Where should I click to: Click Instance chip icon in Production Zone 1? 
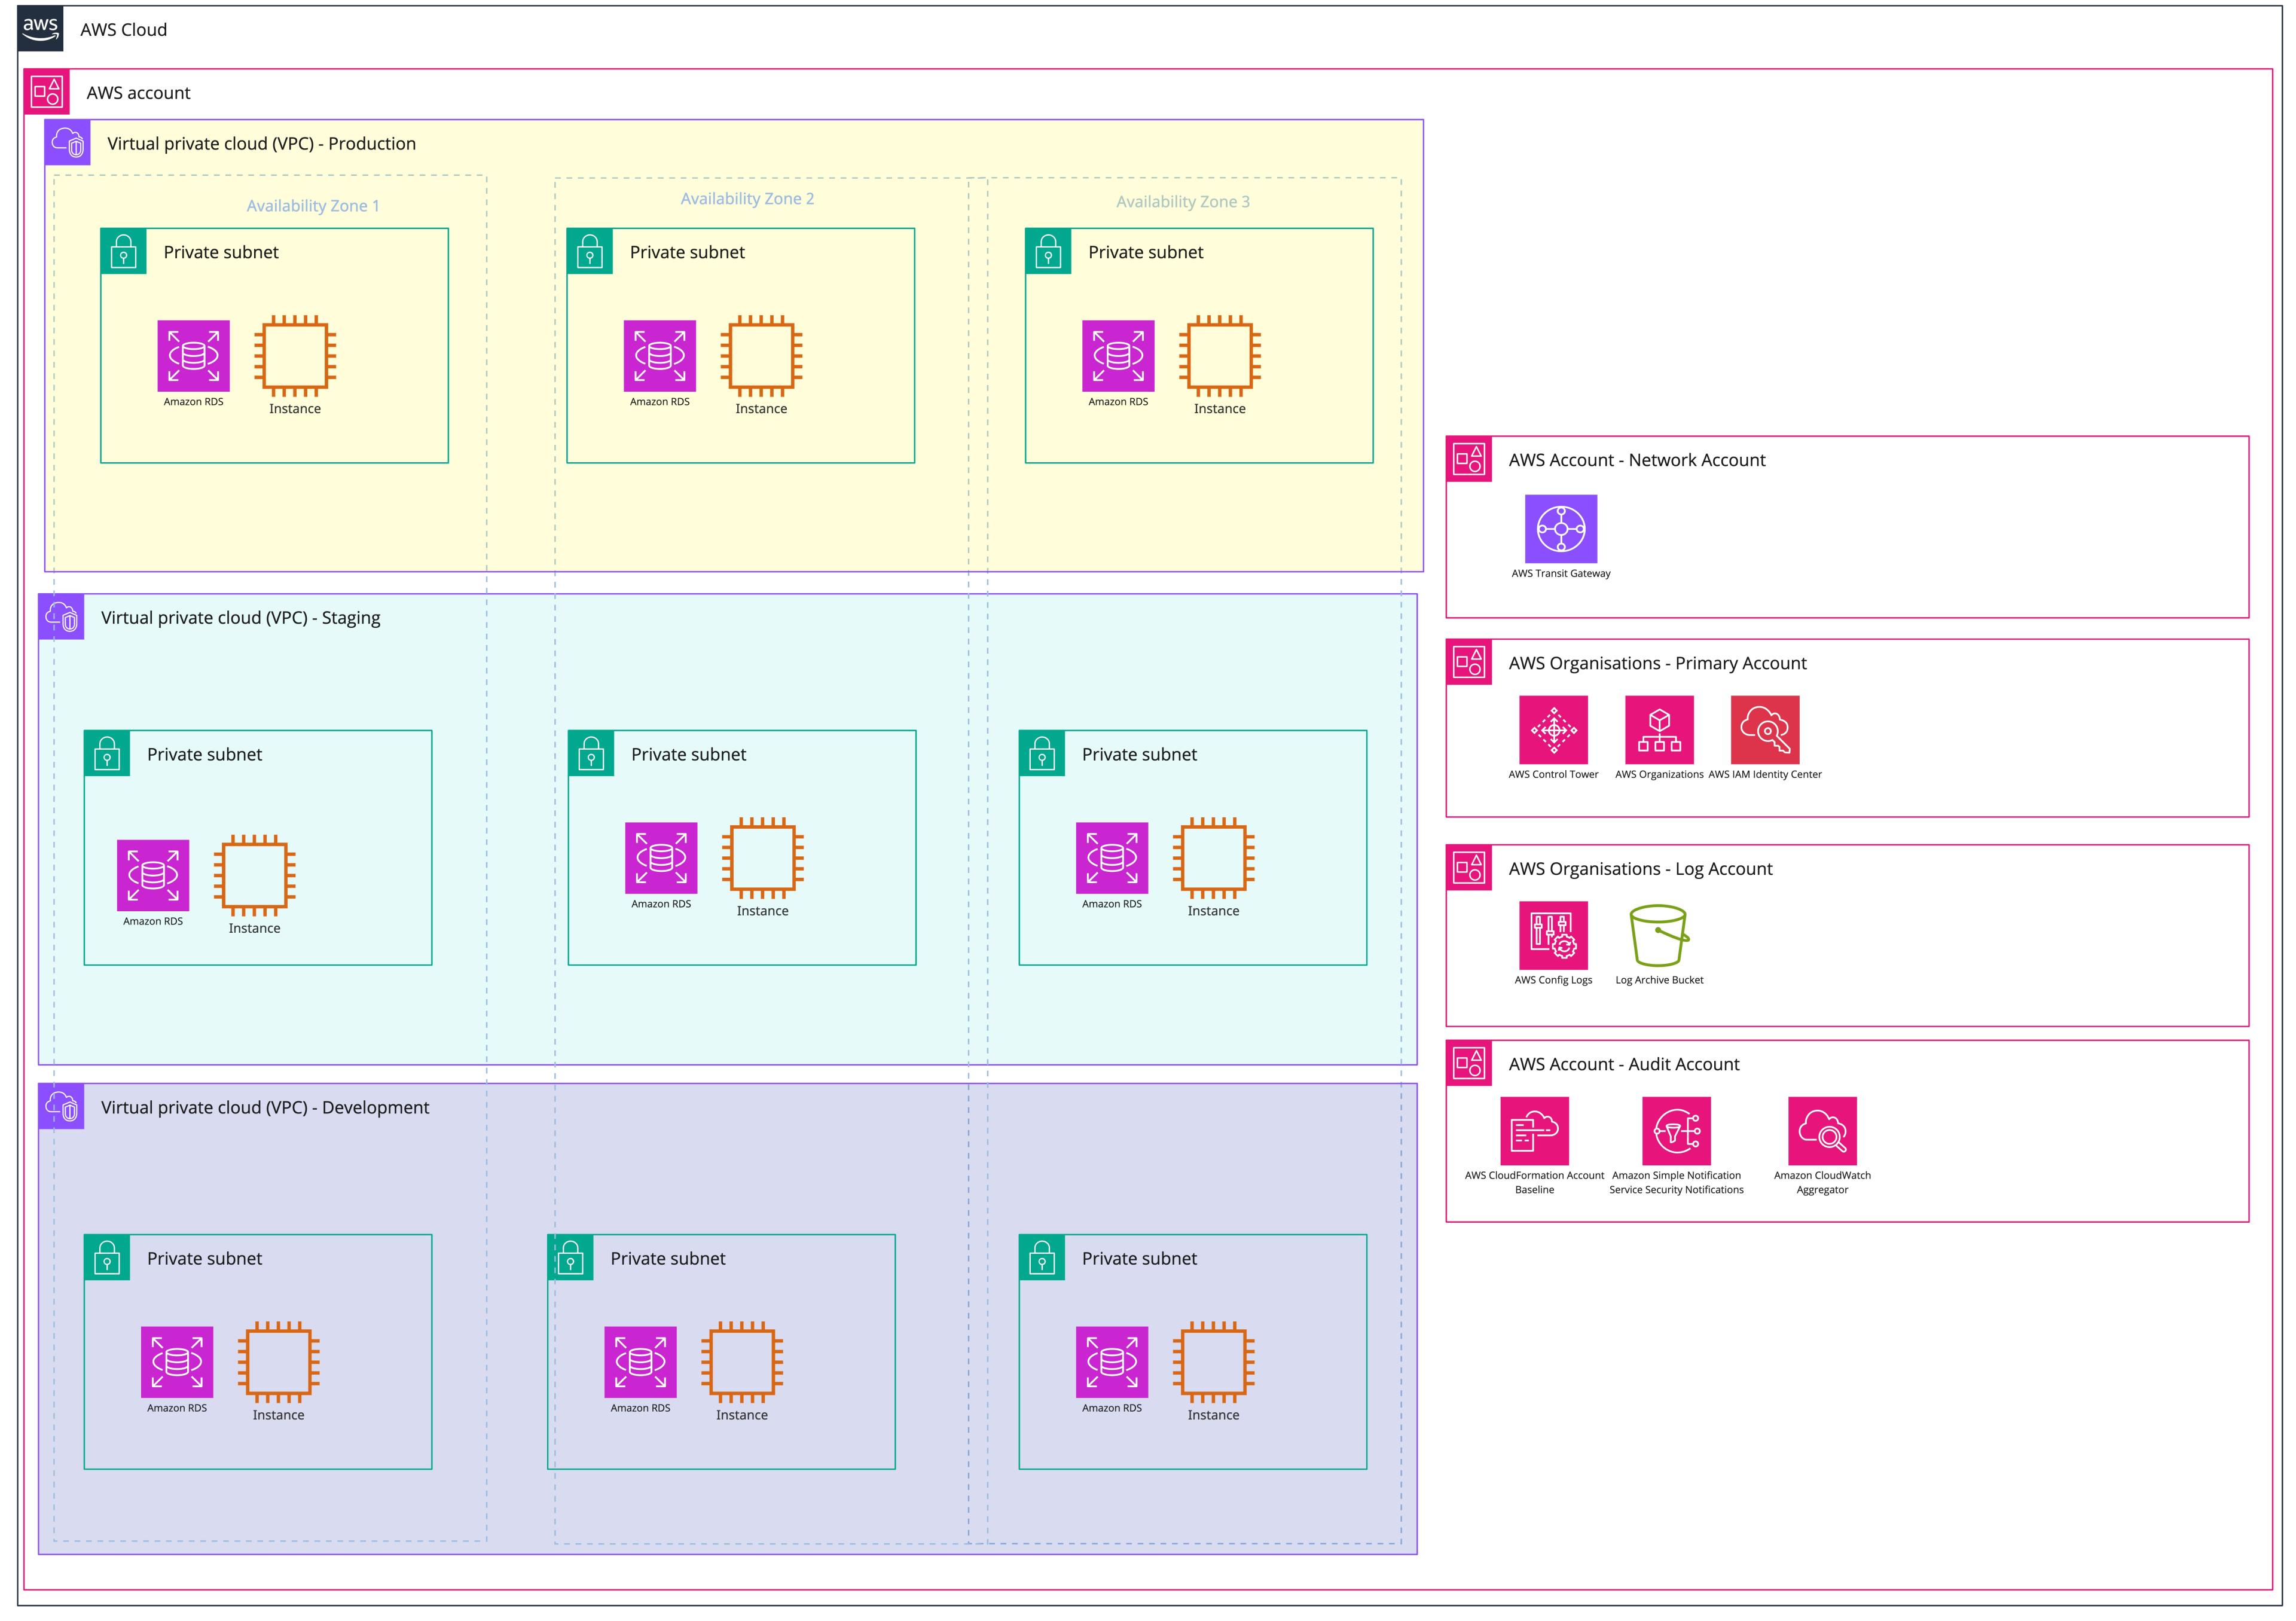[x=295, y=356]
